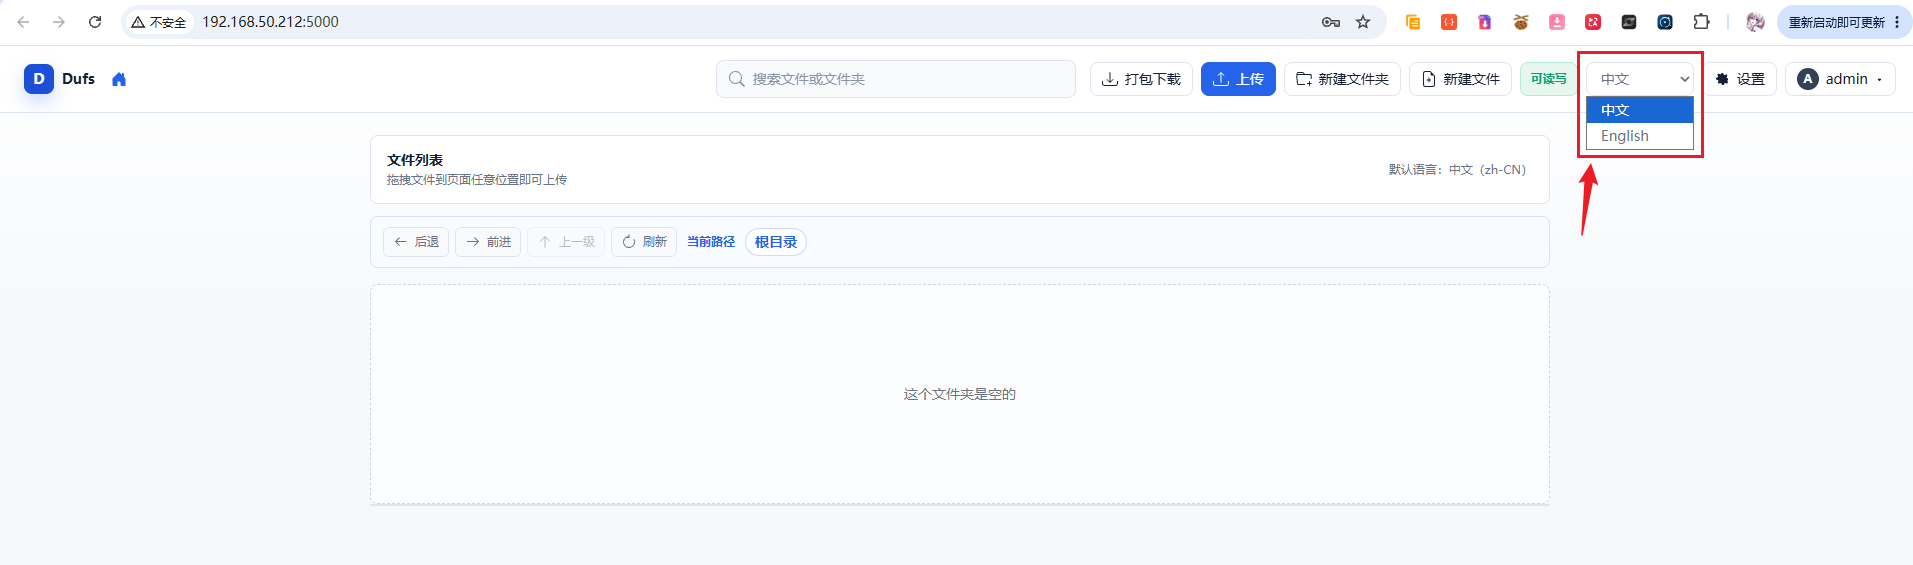Click the Dufs home icon
The height and width of the screenshot is (565, 1913).
(119, 79)
